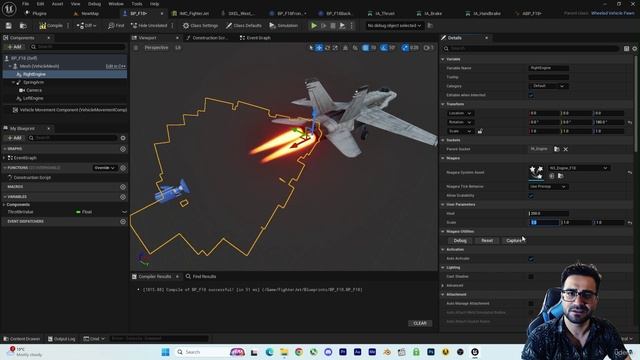Browse to Niagara asset in Content Browser
This screenshot has width=640, height=360.
pos(561,176)
